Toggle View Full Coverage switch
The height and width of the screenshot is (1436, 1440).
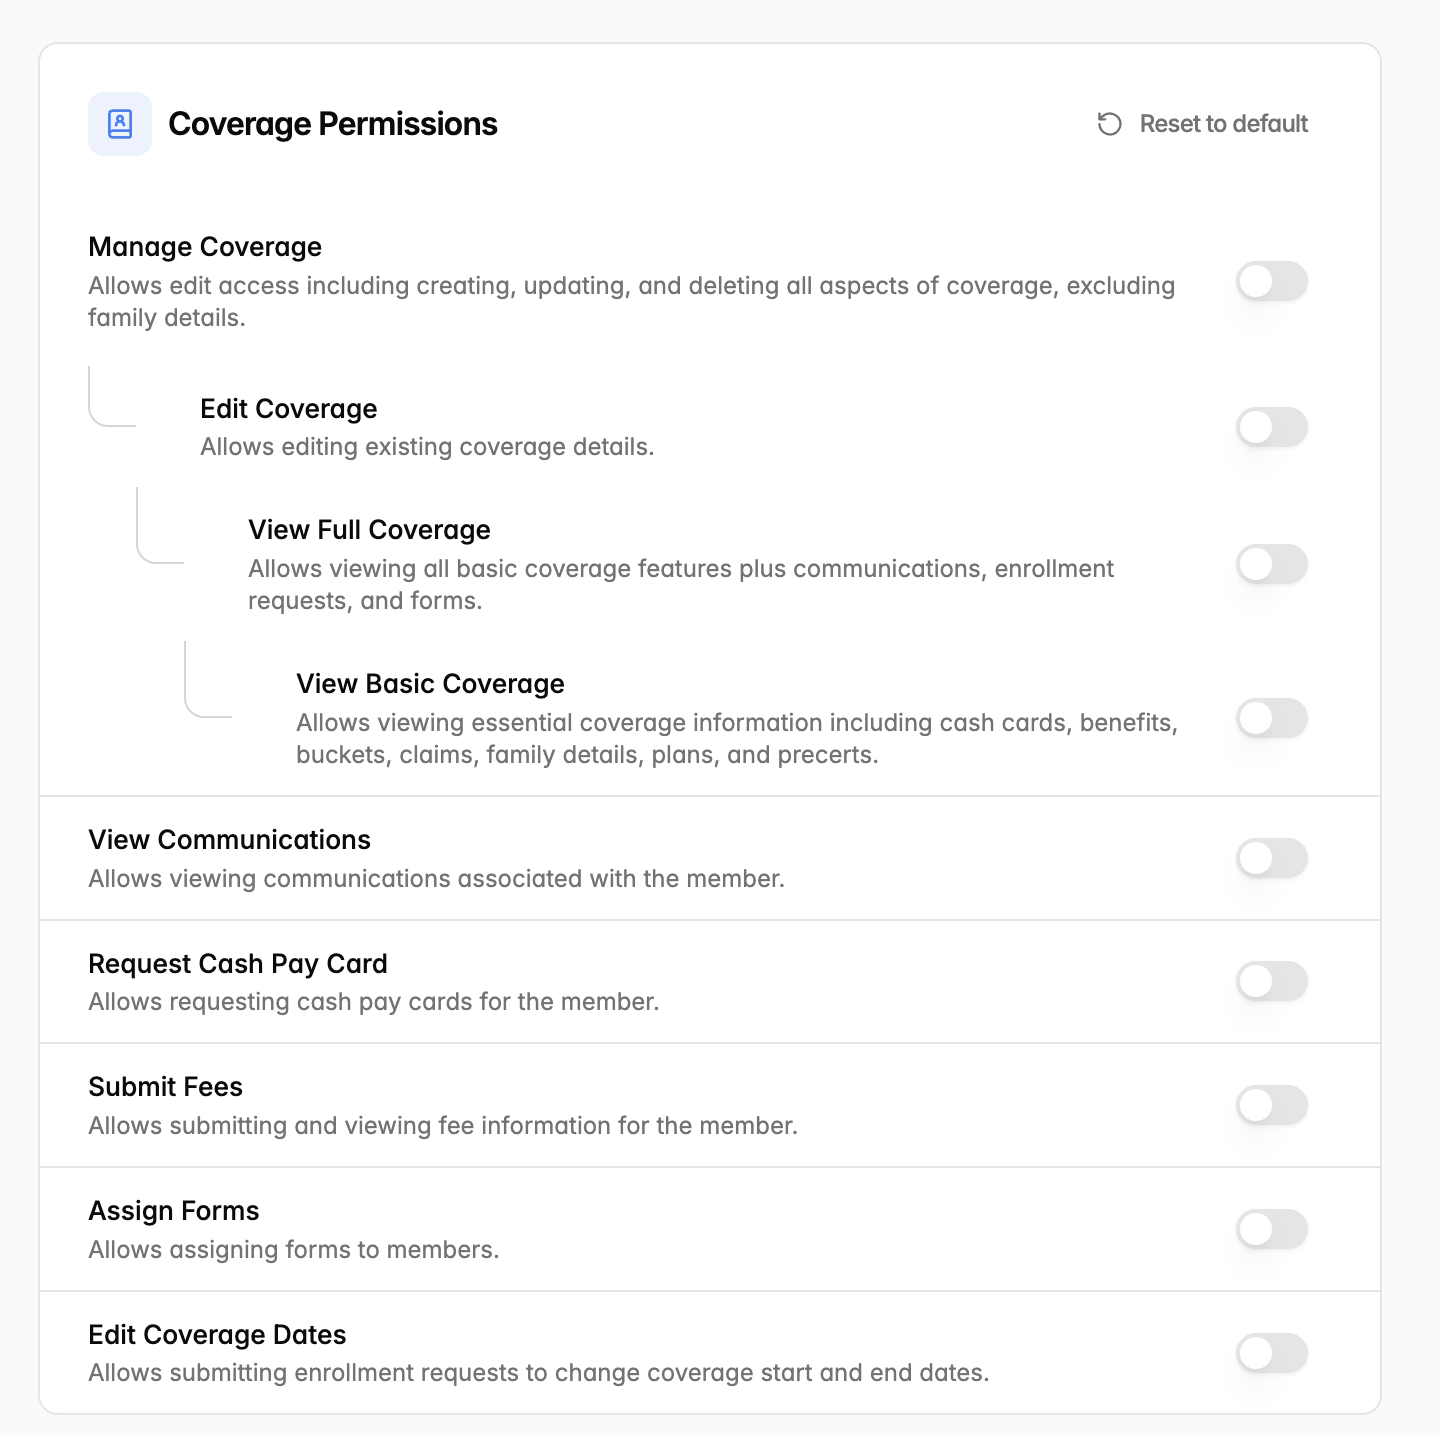[x=1272, y=564]
